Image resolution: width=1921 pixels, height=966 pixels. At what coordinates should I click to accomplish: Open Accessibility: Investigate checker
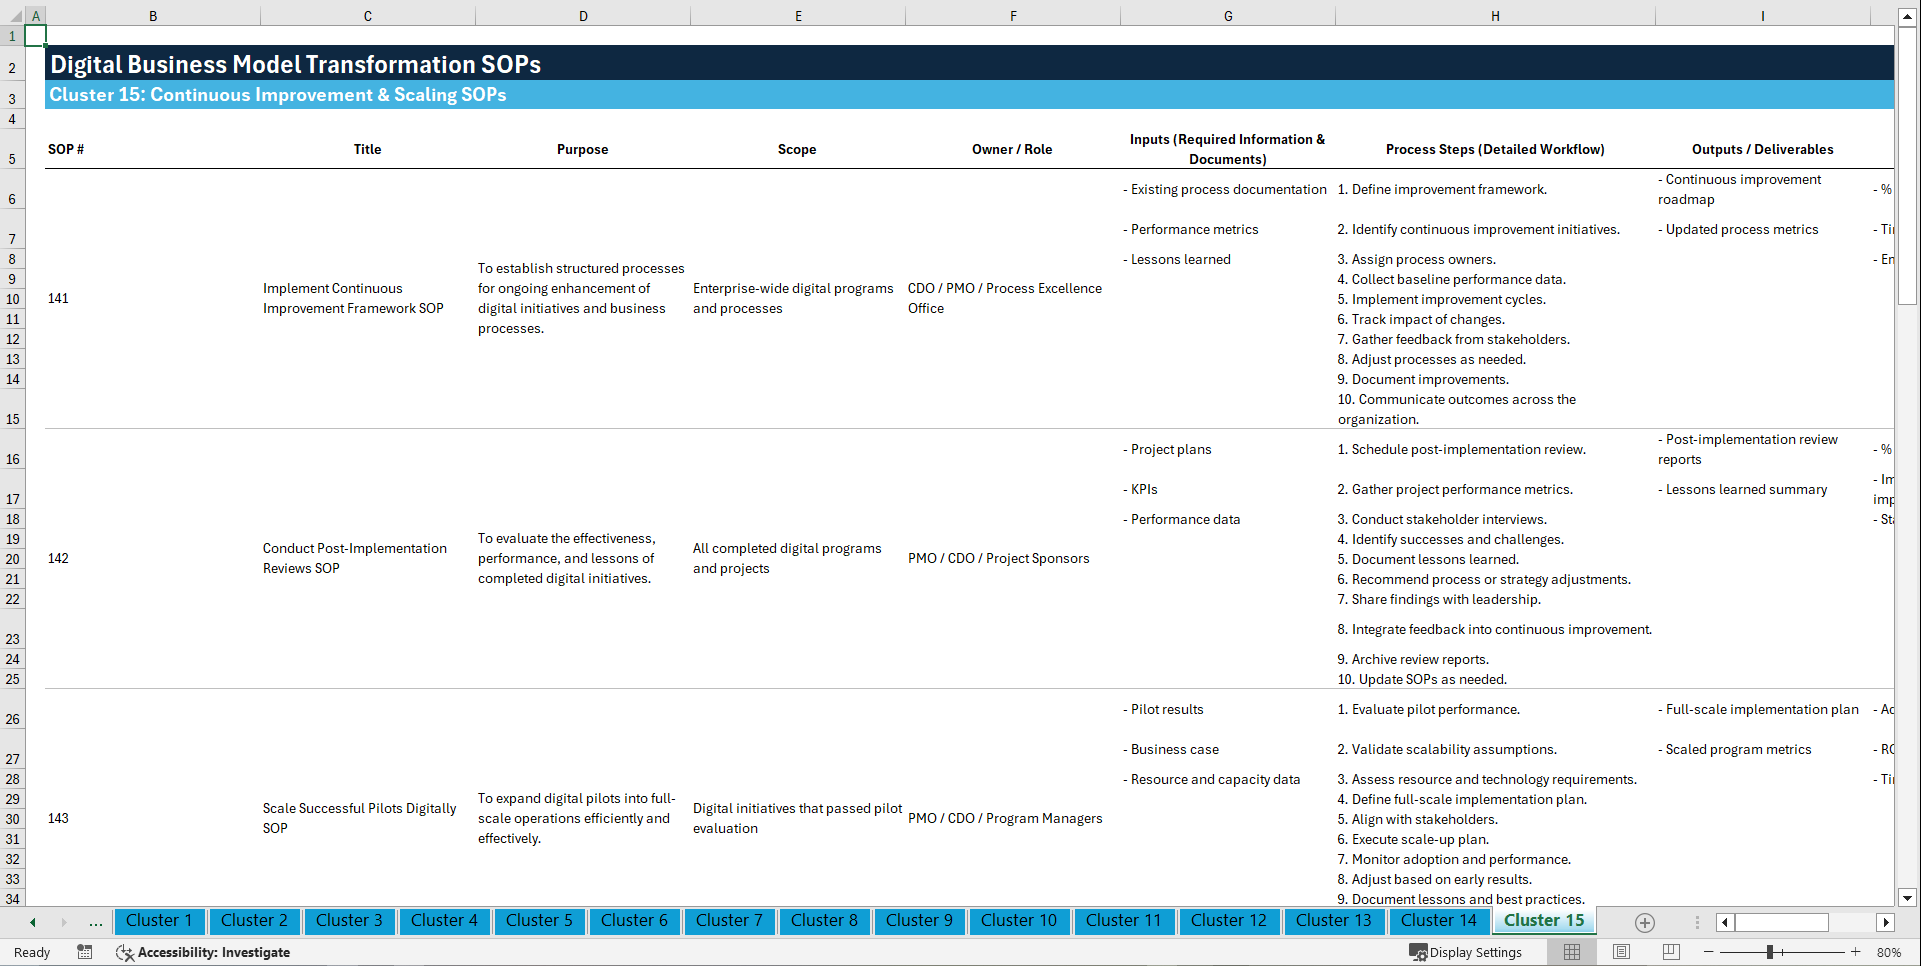coord(203,952)
